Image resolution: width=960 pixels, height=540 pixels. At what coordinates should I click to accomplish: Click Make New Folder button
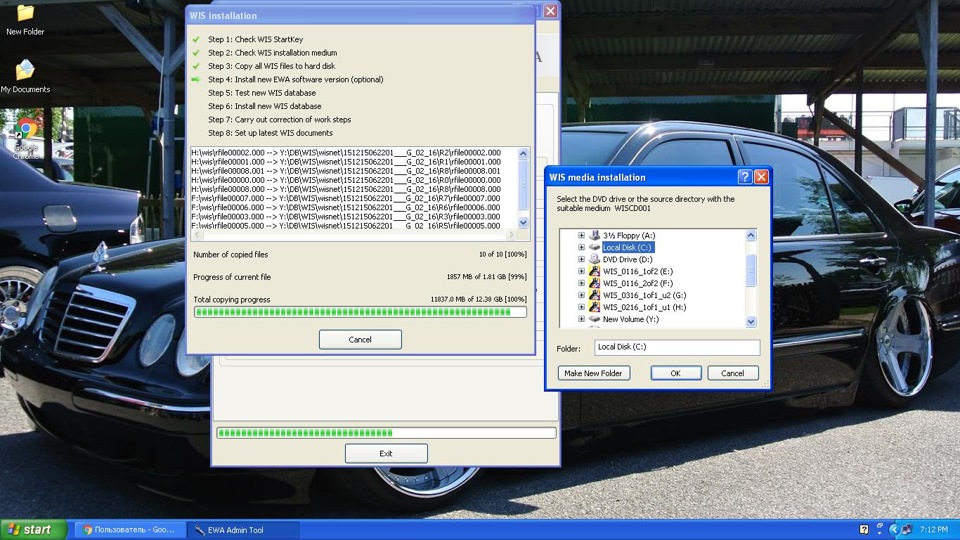click(x=593, y=373)
